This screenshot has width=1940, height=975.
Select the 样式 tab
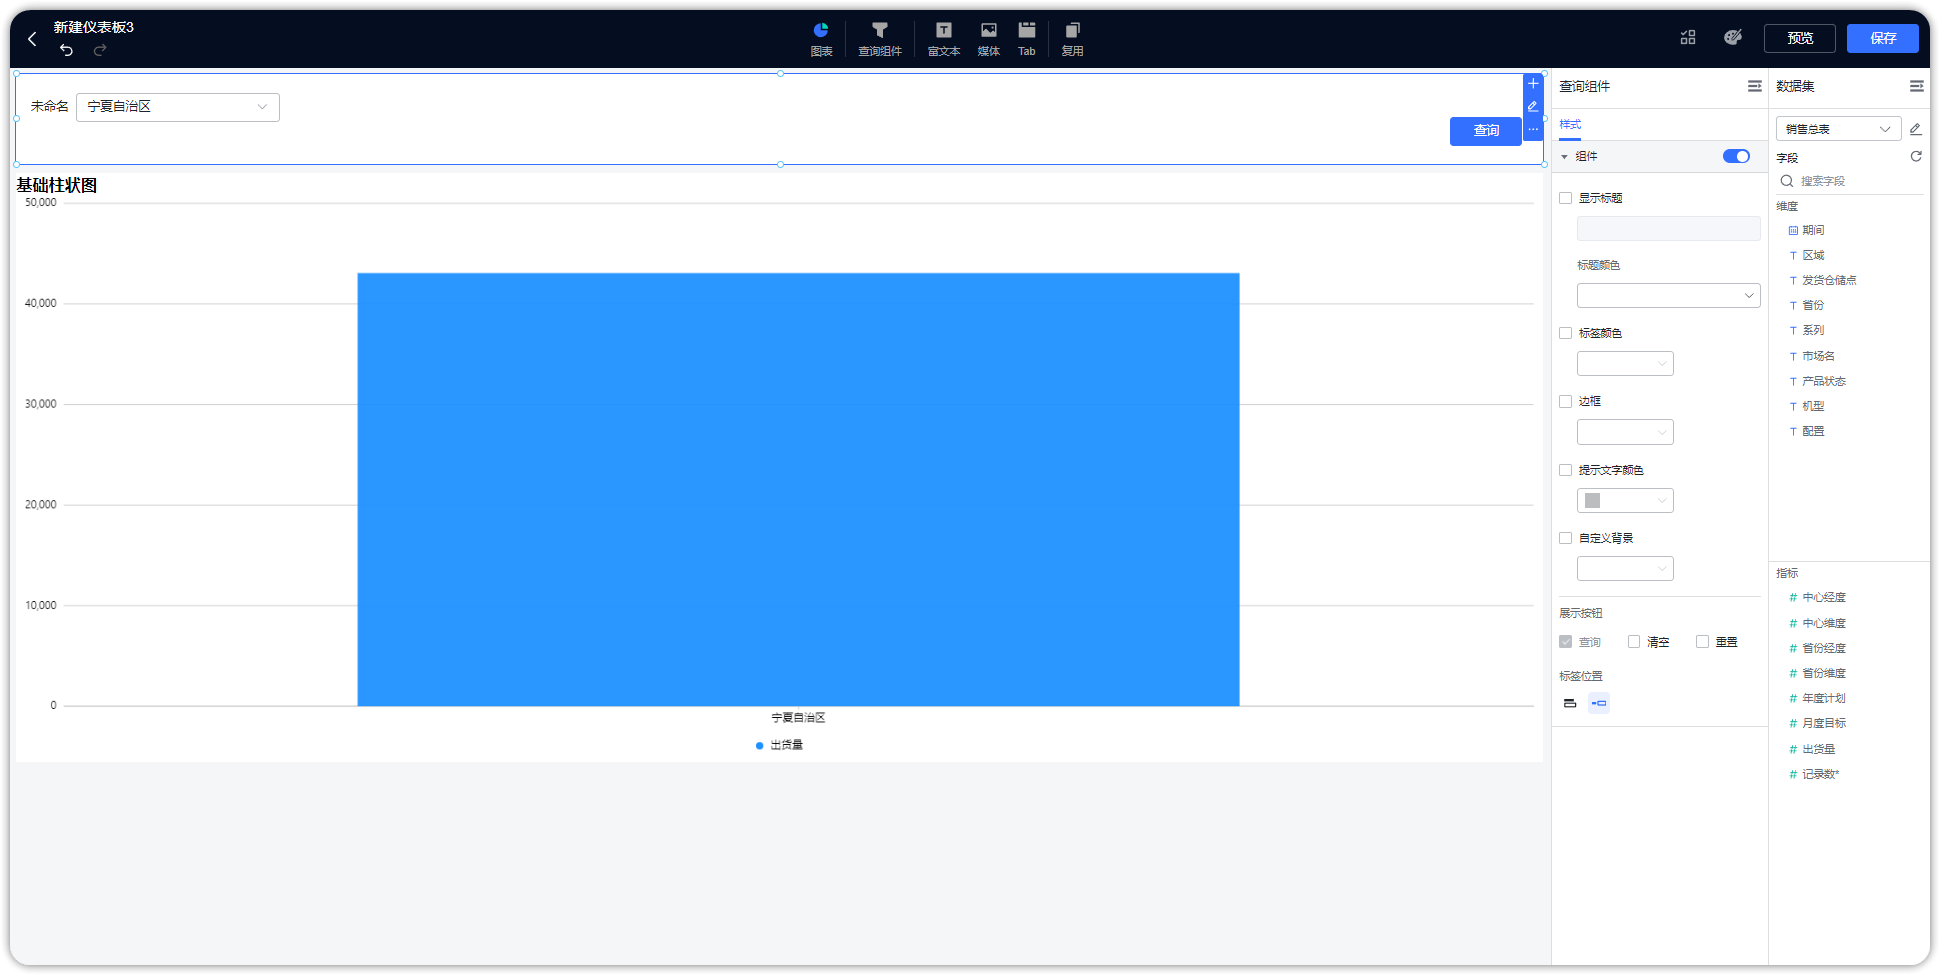pyautogui.click(x=1570, y=125)
